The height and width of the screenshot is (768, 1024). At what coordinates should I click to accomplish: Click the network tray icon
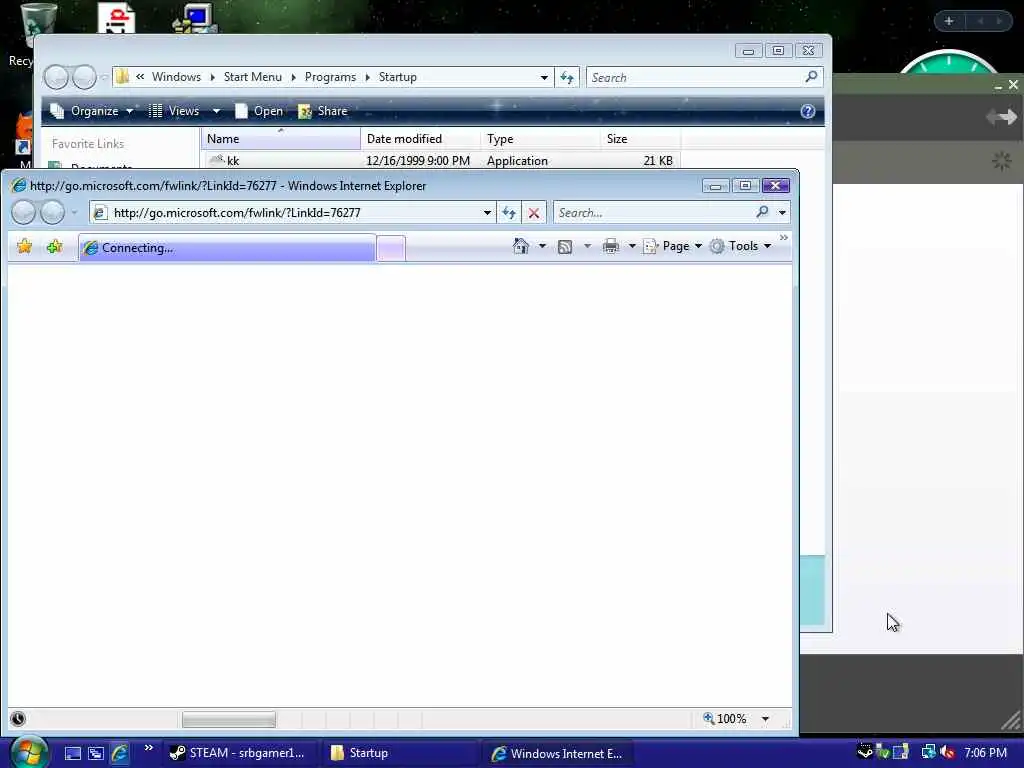pyautogui.click(x=928, y=752)
